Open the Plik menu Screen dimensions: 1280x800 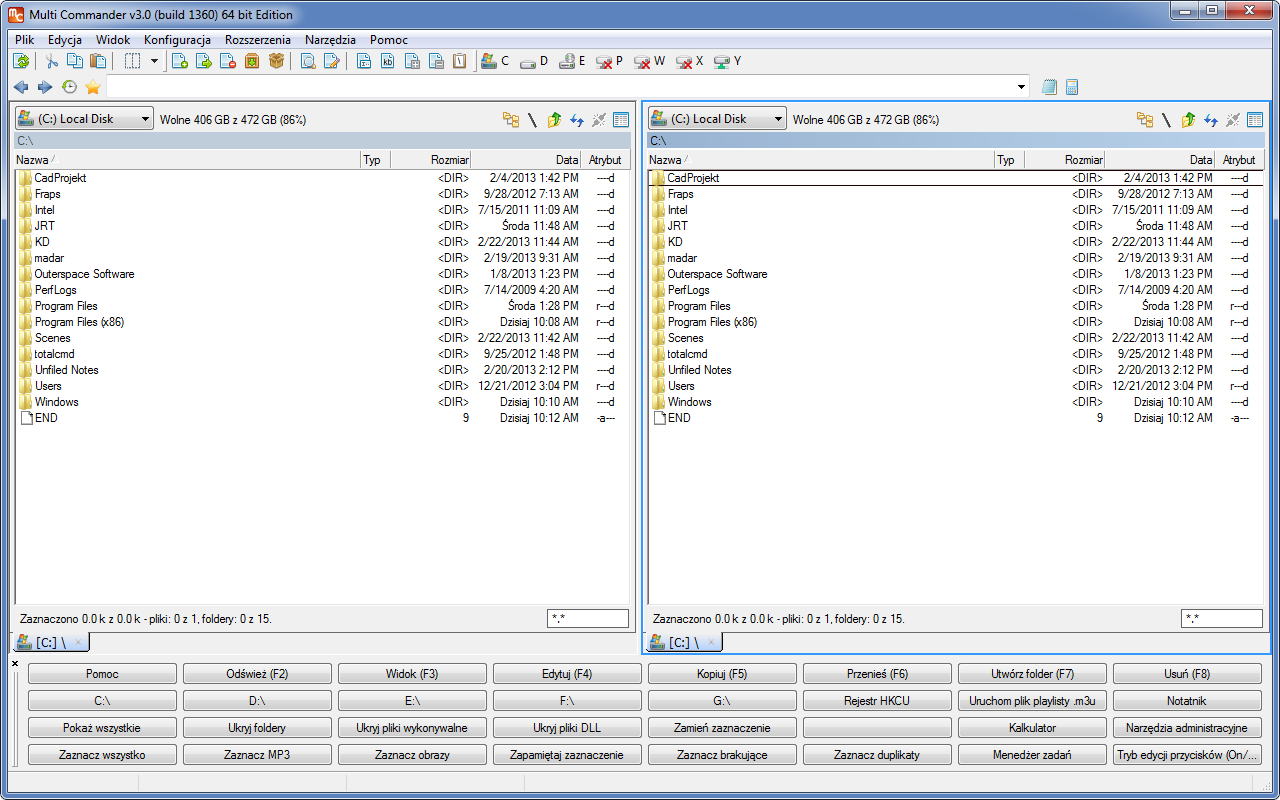(25, 40)
